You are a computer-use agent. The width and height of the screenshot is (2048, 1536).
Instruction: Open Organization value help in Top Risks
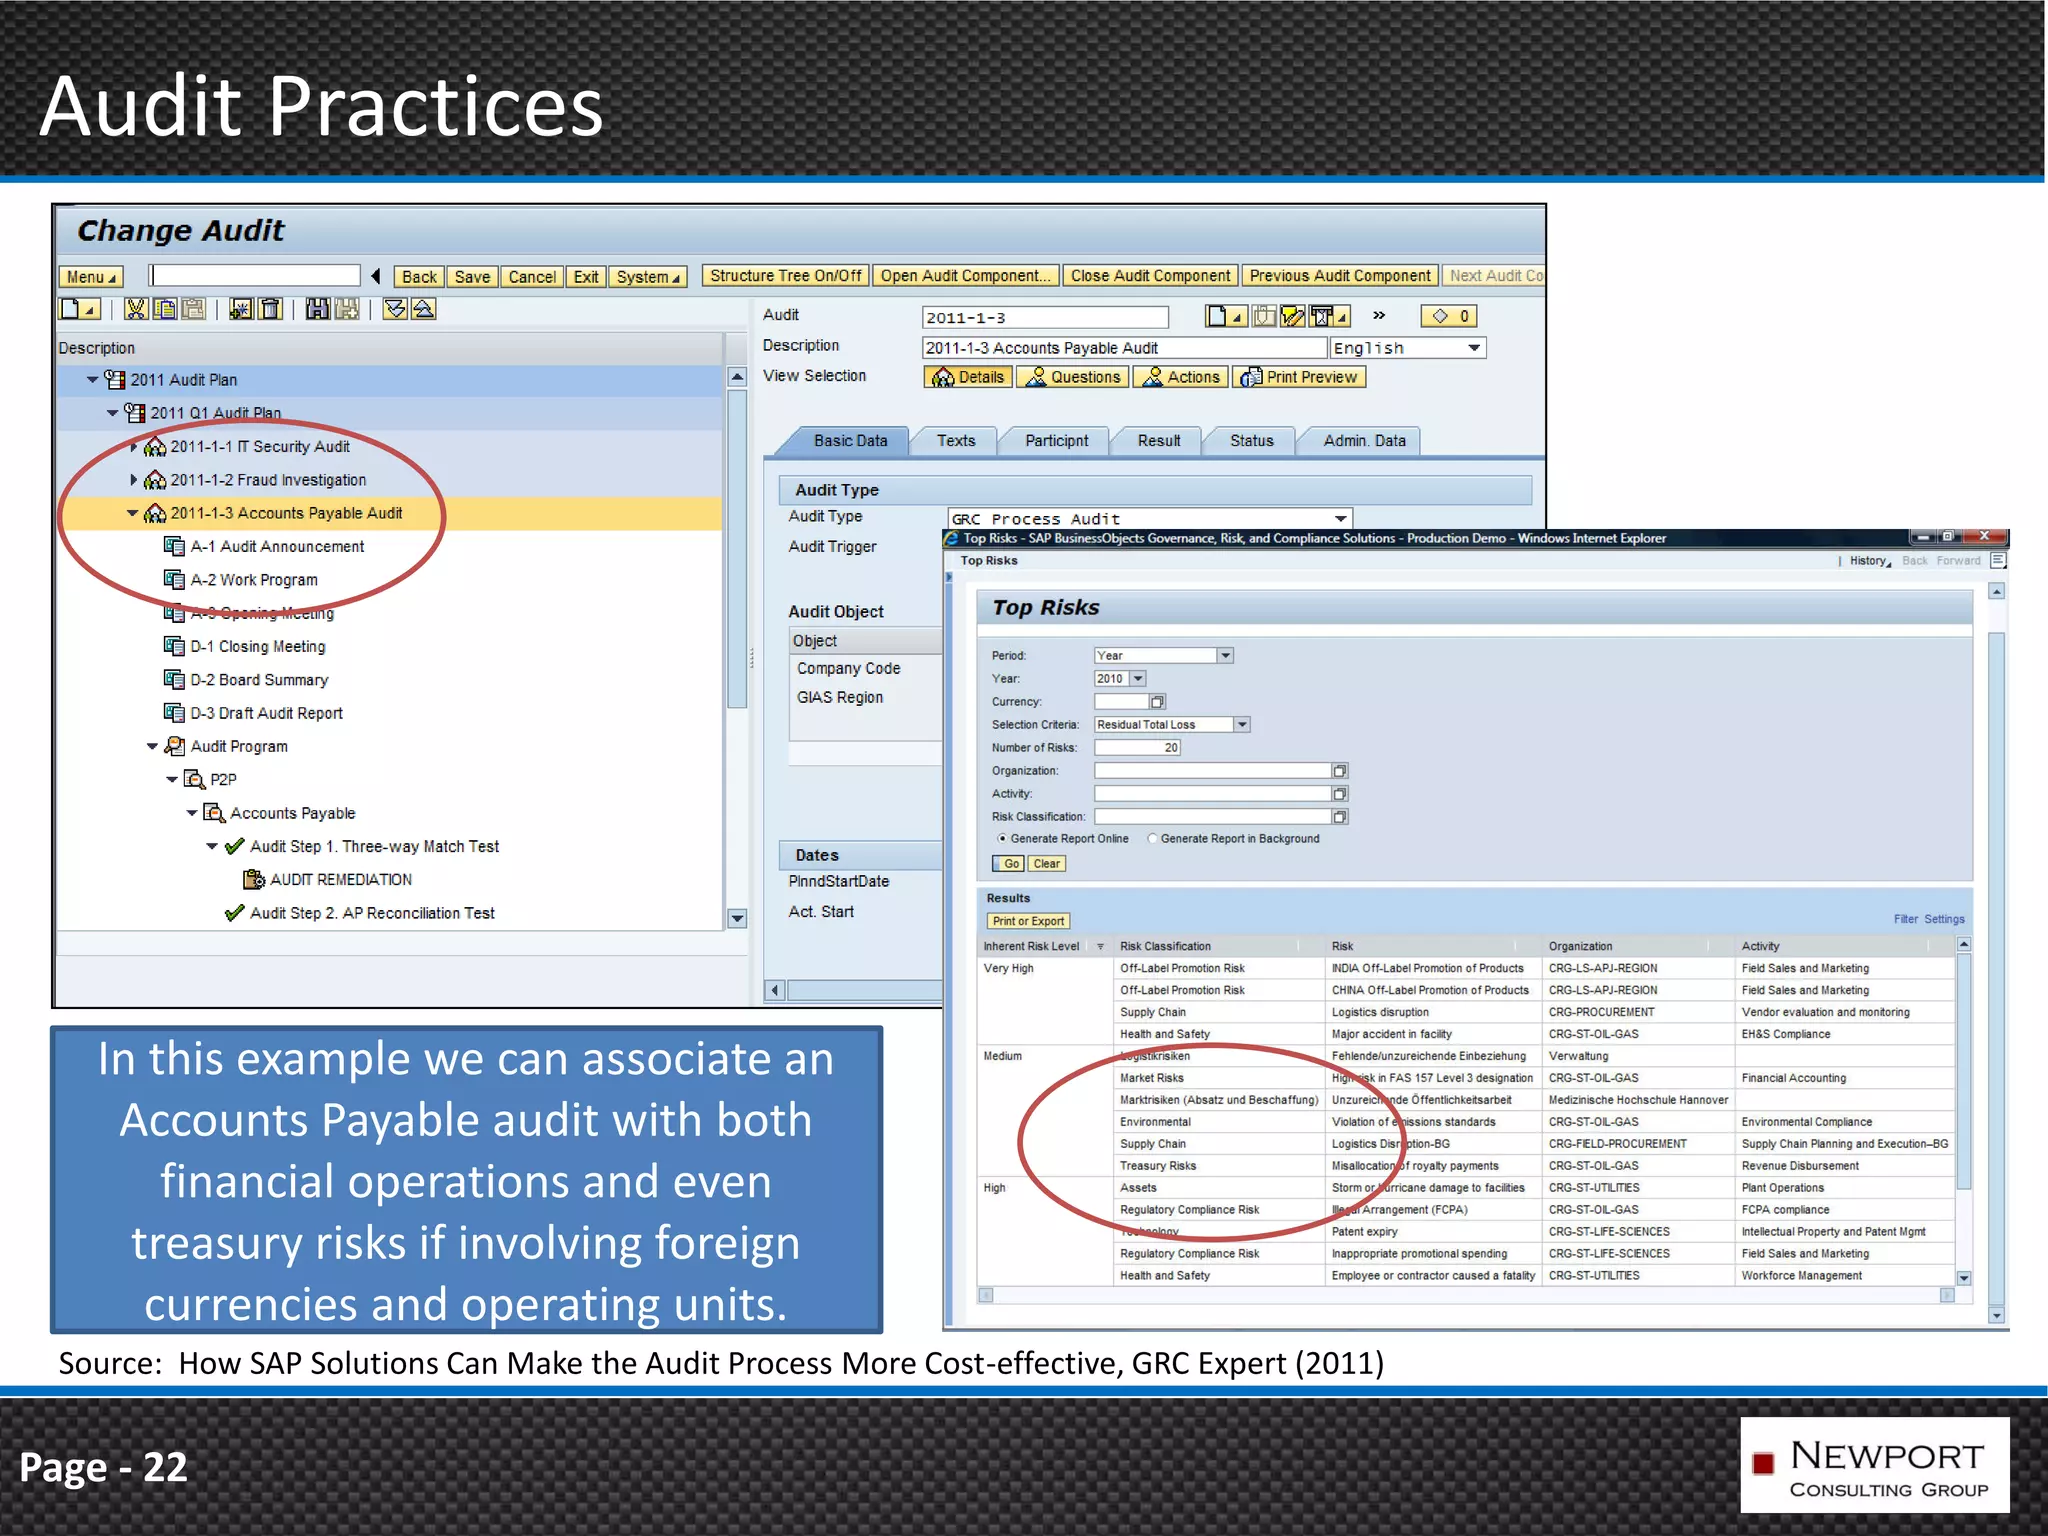point(1340,771)
